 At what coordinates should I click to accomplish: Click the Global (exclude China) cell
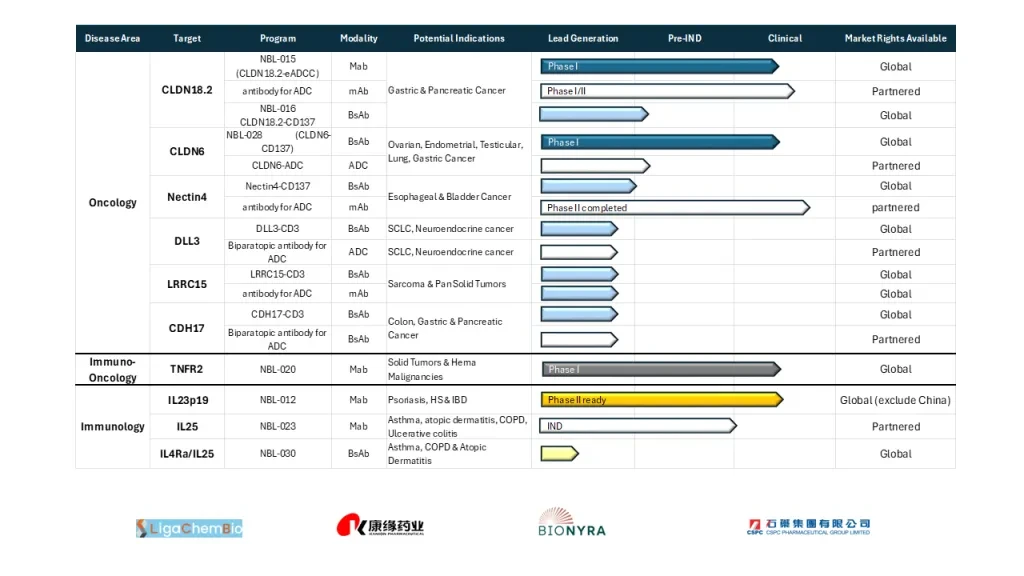(895, 400)
